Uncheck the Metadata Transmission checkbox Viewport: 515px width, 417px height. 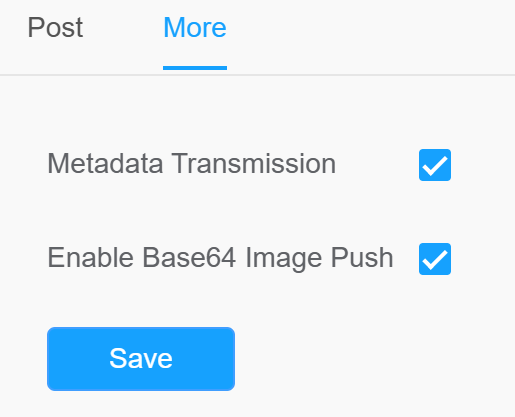pyautogui.click(x=435, y=165)
